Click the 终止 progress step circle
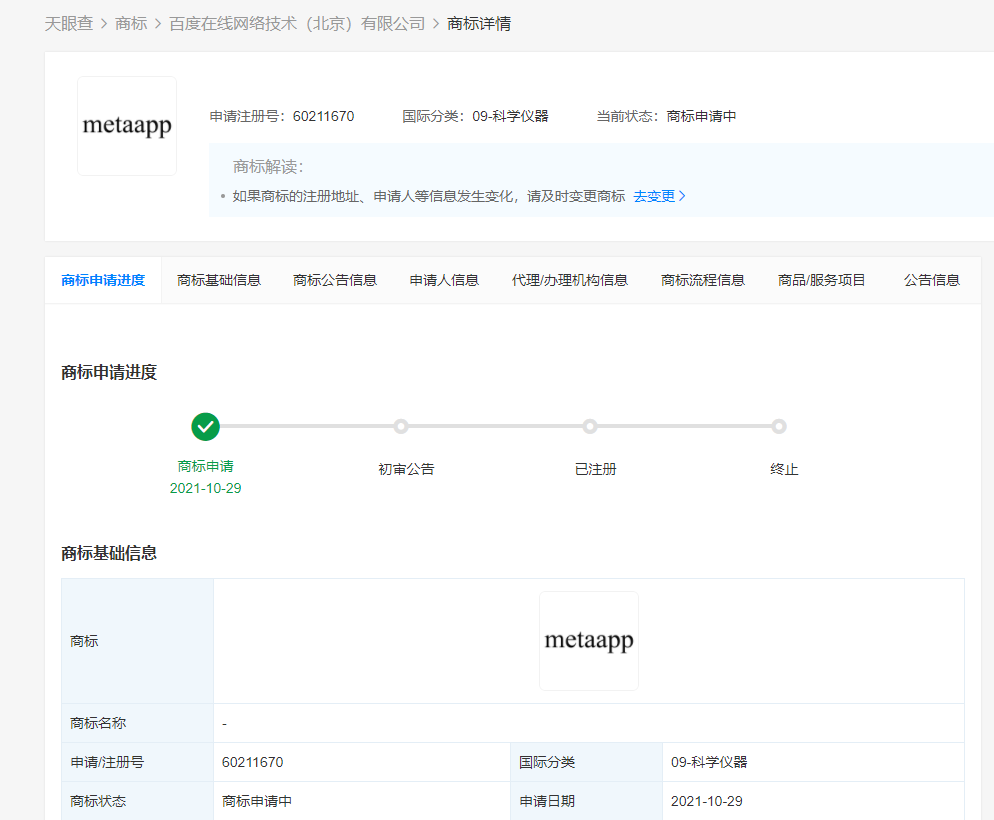Screen dimensions: 994x820 coord(779,427)
